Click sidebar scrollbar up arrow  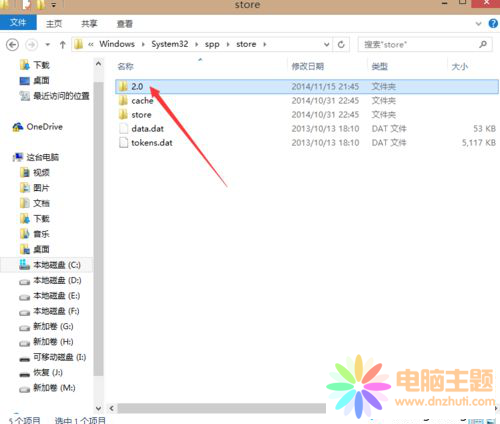(98, 63)
